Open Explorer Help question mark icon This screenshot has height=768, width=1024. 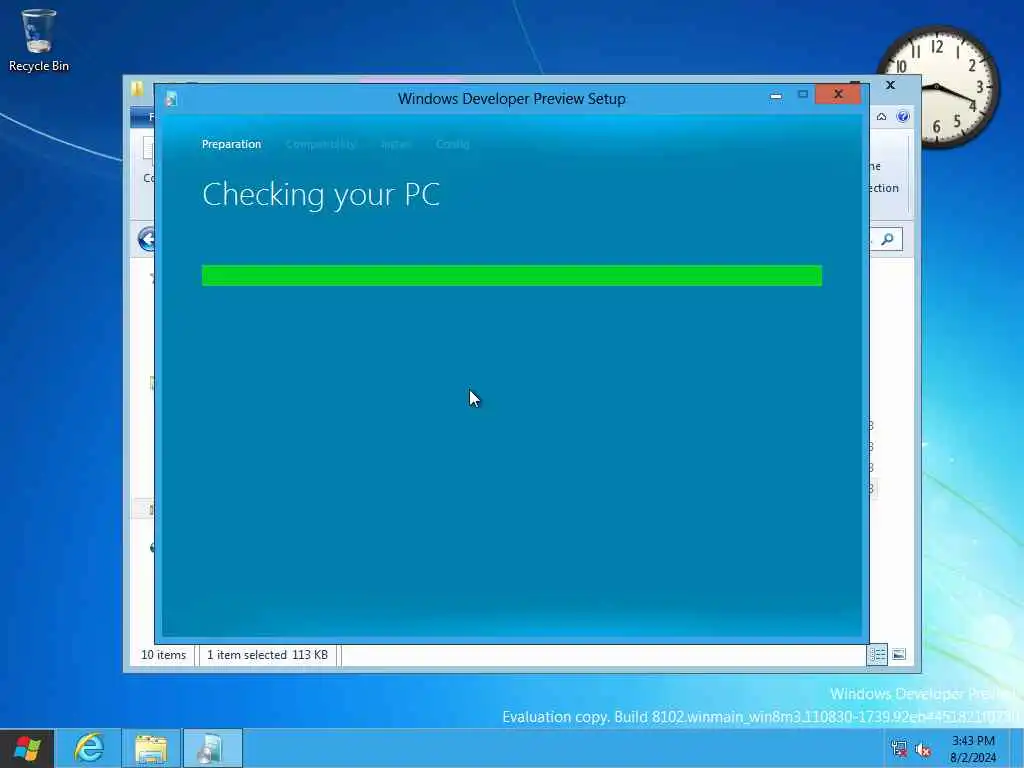pyautogui.click(x=903, y=116)
